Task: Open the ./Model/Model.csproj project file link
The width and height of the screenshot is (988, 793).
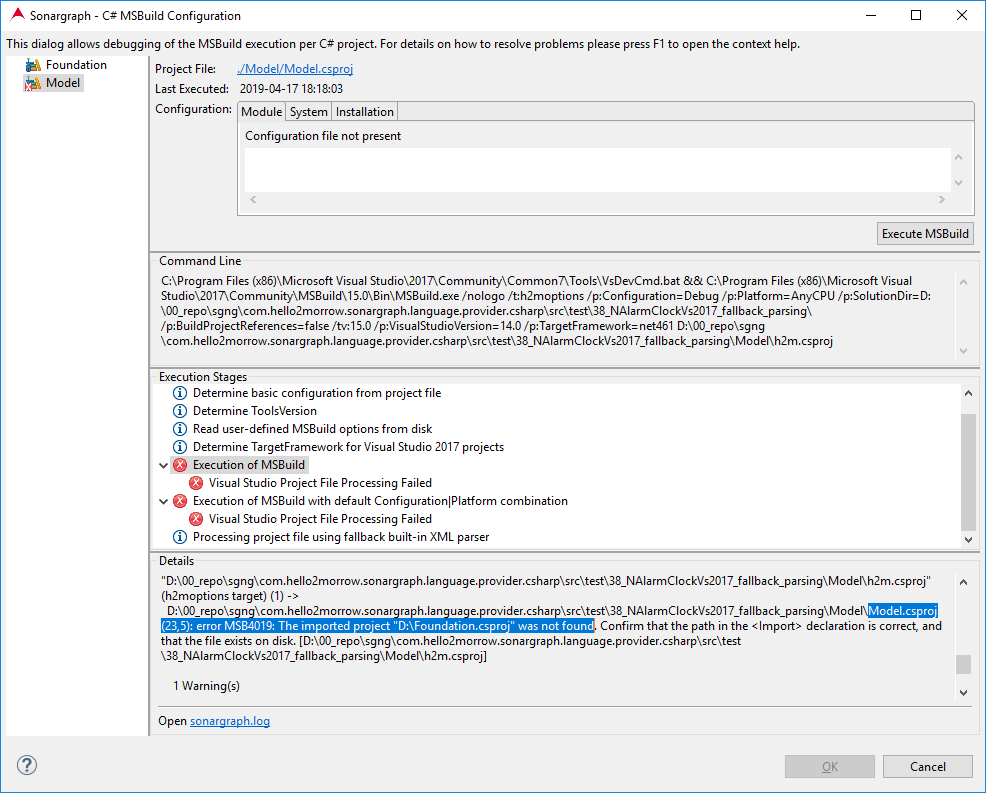Action: (294, 68)
